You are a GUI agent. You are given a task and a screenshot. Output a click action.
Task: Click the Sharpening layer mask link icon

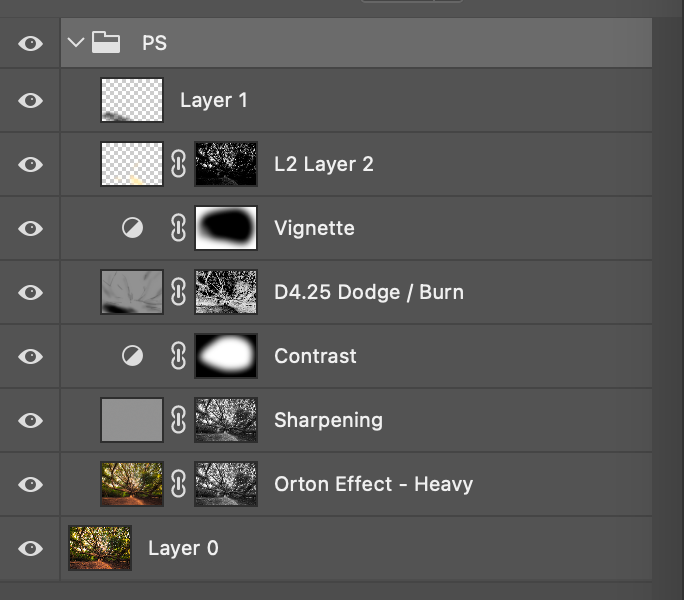[178, 420]
